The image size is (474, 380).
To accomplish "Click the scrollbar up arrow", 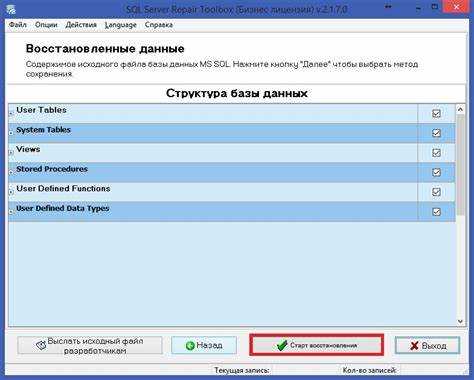I will [460, 109].
